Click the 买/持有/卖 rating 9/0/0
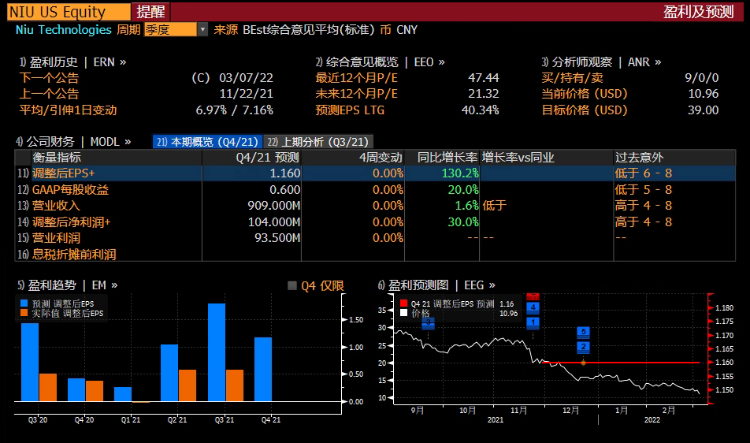The width and height of the screenshot is (750, 443). coord(702,78)
